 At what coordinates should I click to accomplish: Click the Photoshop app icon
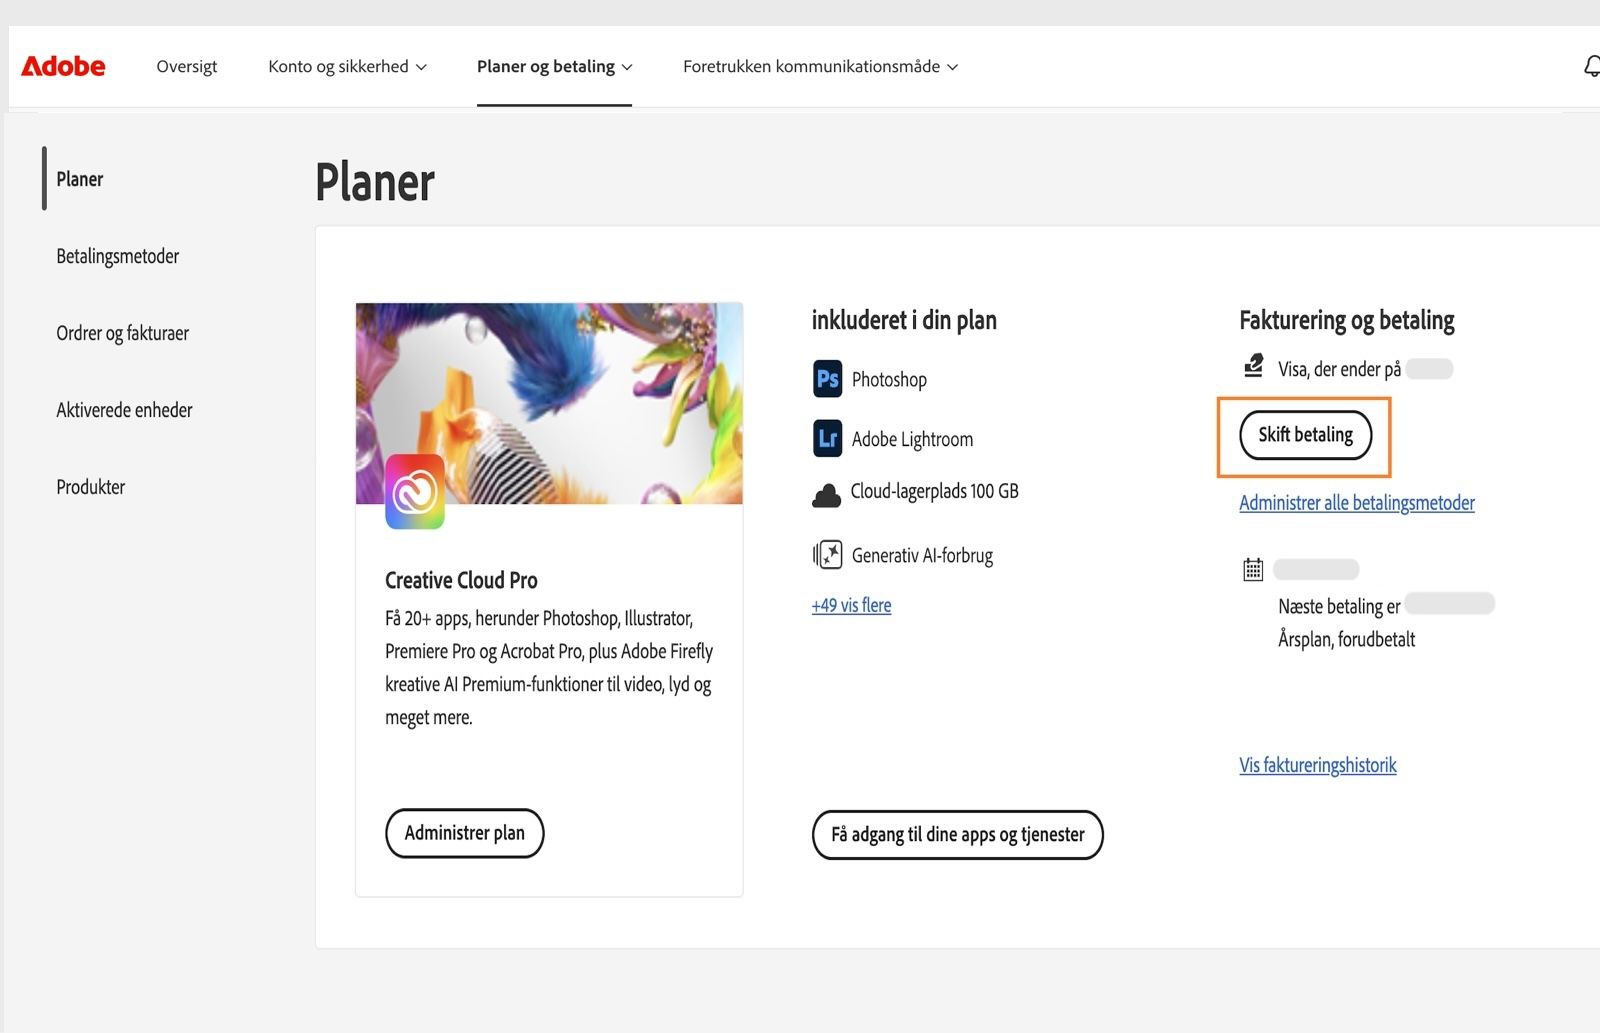click(x=827, y=379)
